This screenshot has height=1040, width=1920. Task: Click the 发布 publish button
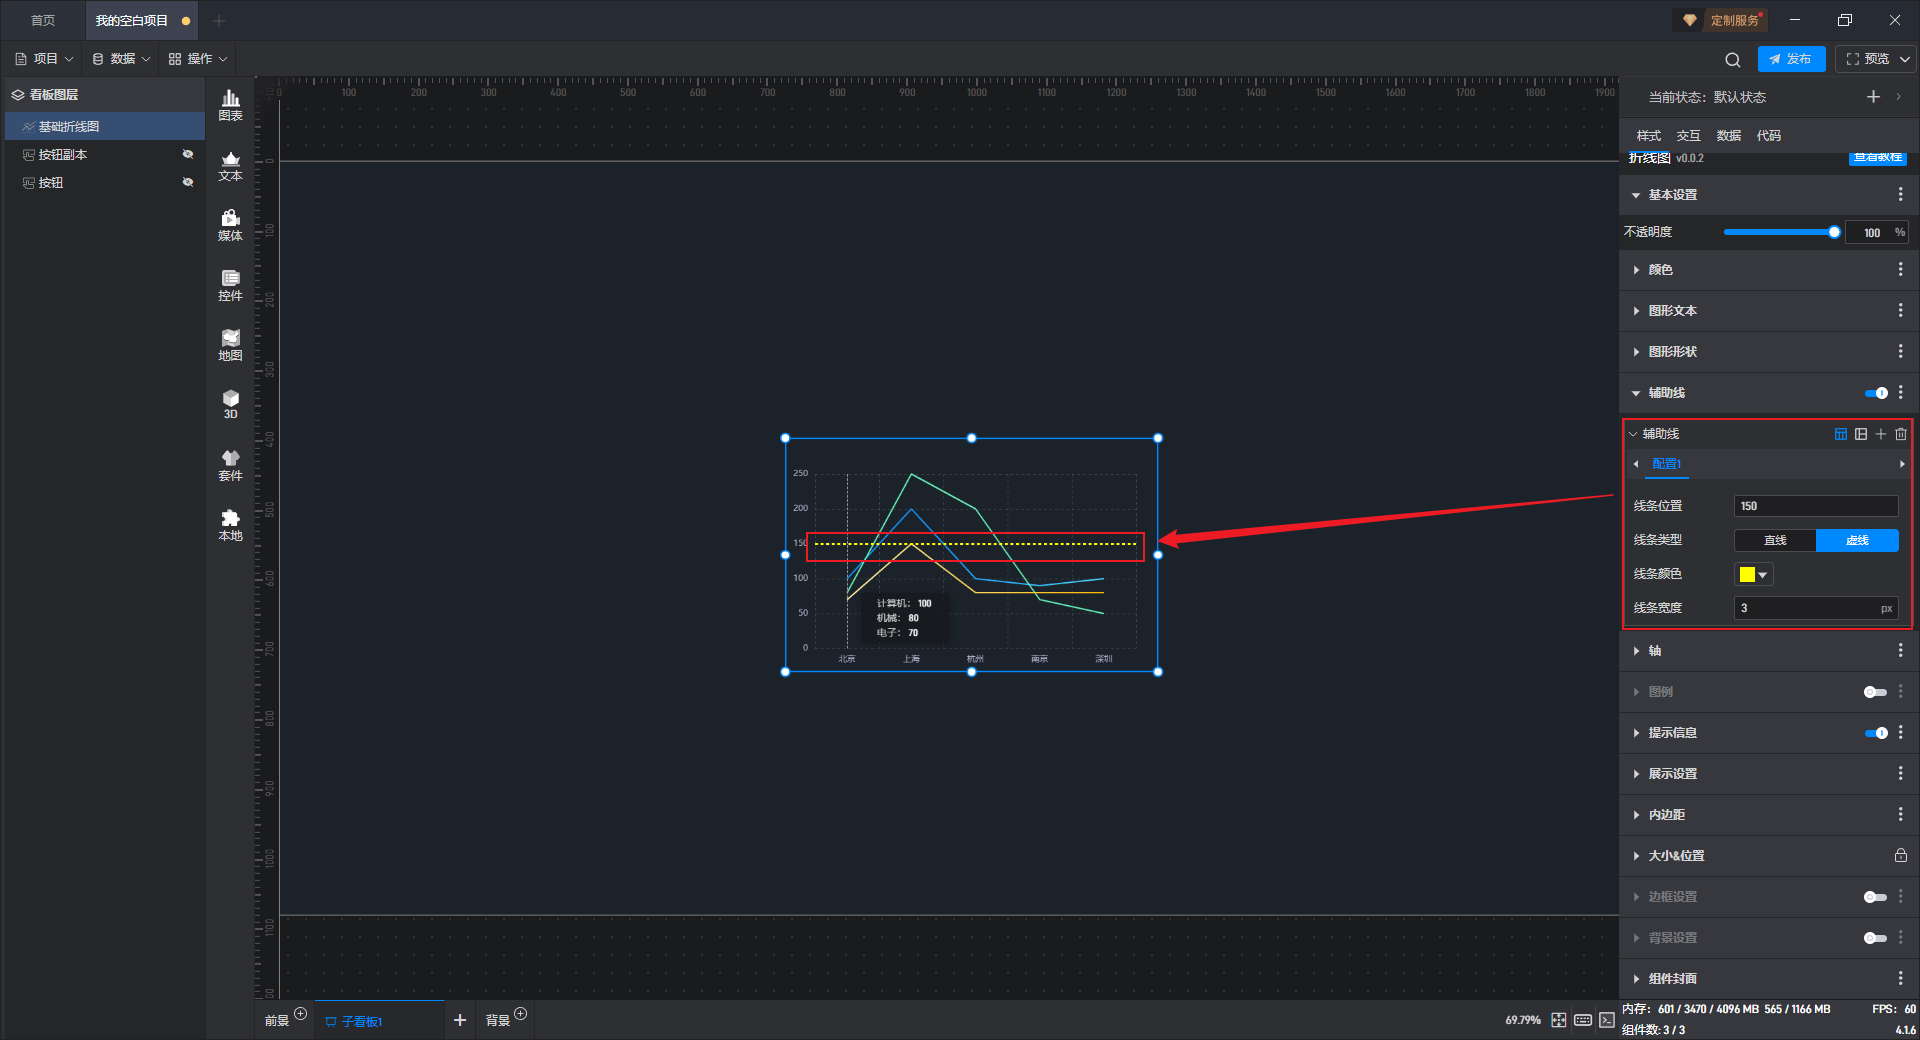(x=1791, y=59)
